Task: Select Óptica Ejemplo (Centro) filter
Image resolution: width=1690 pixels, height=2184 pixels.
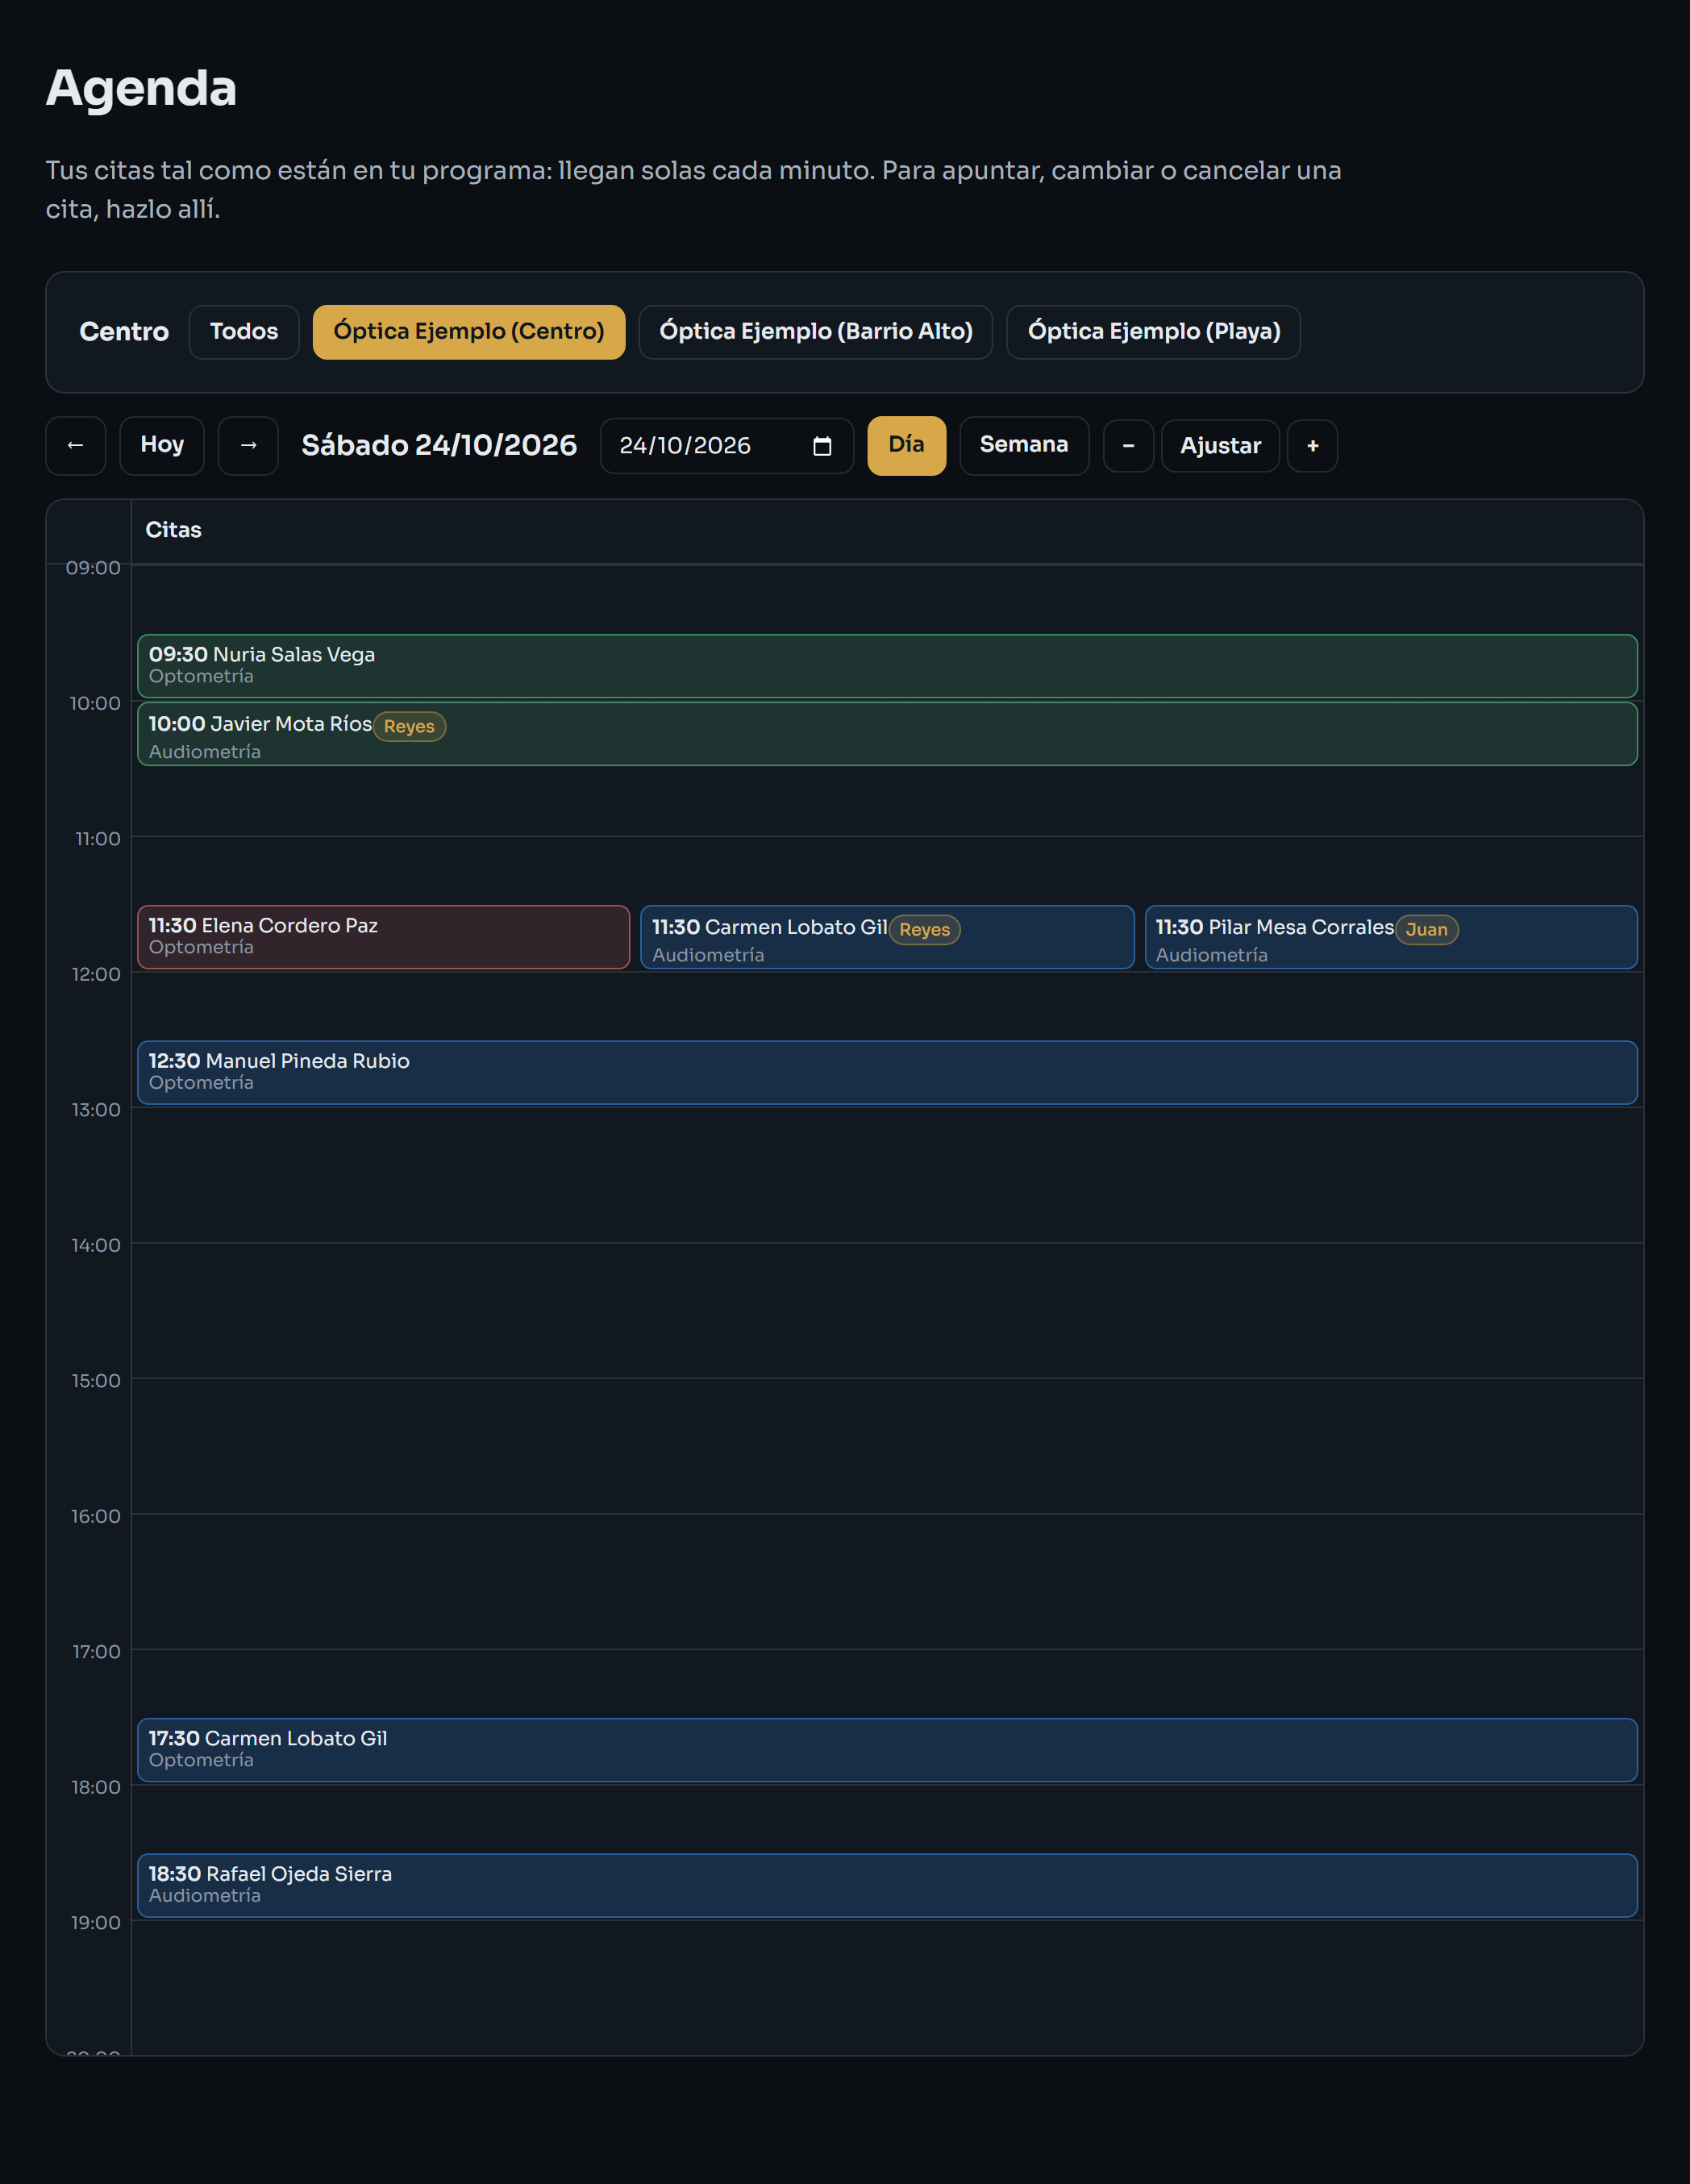Action: tap(468, 332)
